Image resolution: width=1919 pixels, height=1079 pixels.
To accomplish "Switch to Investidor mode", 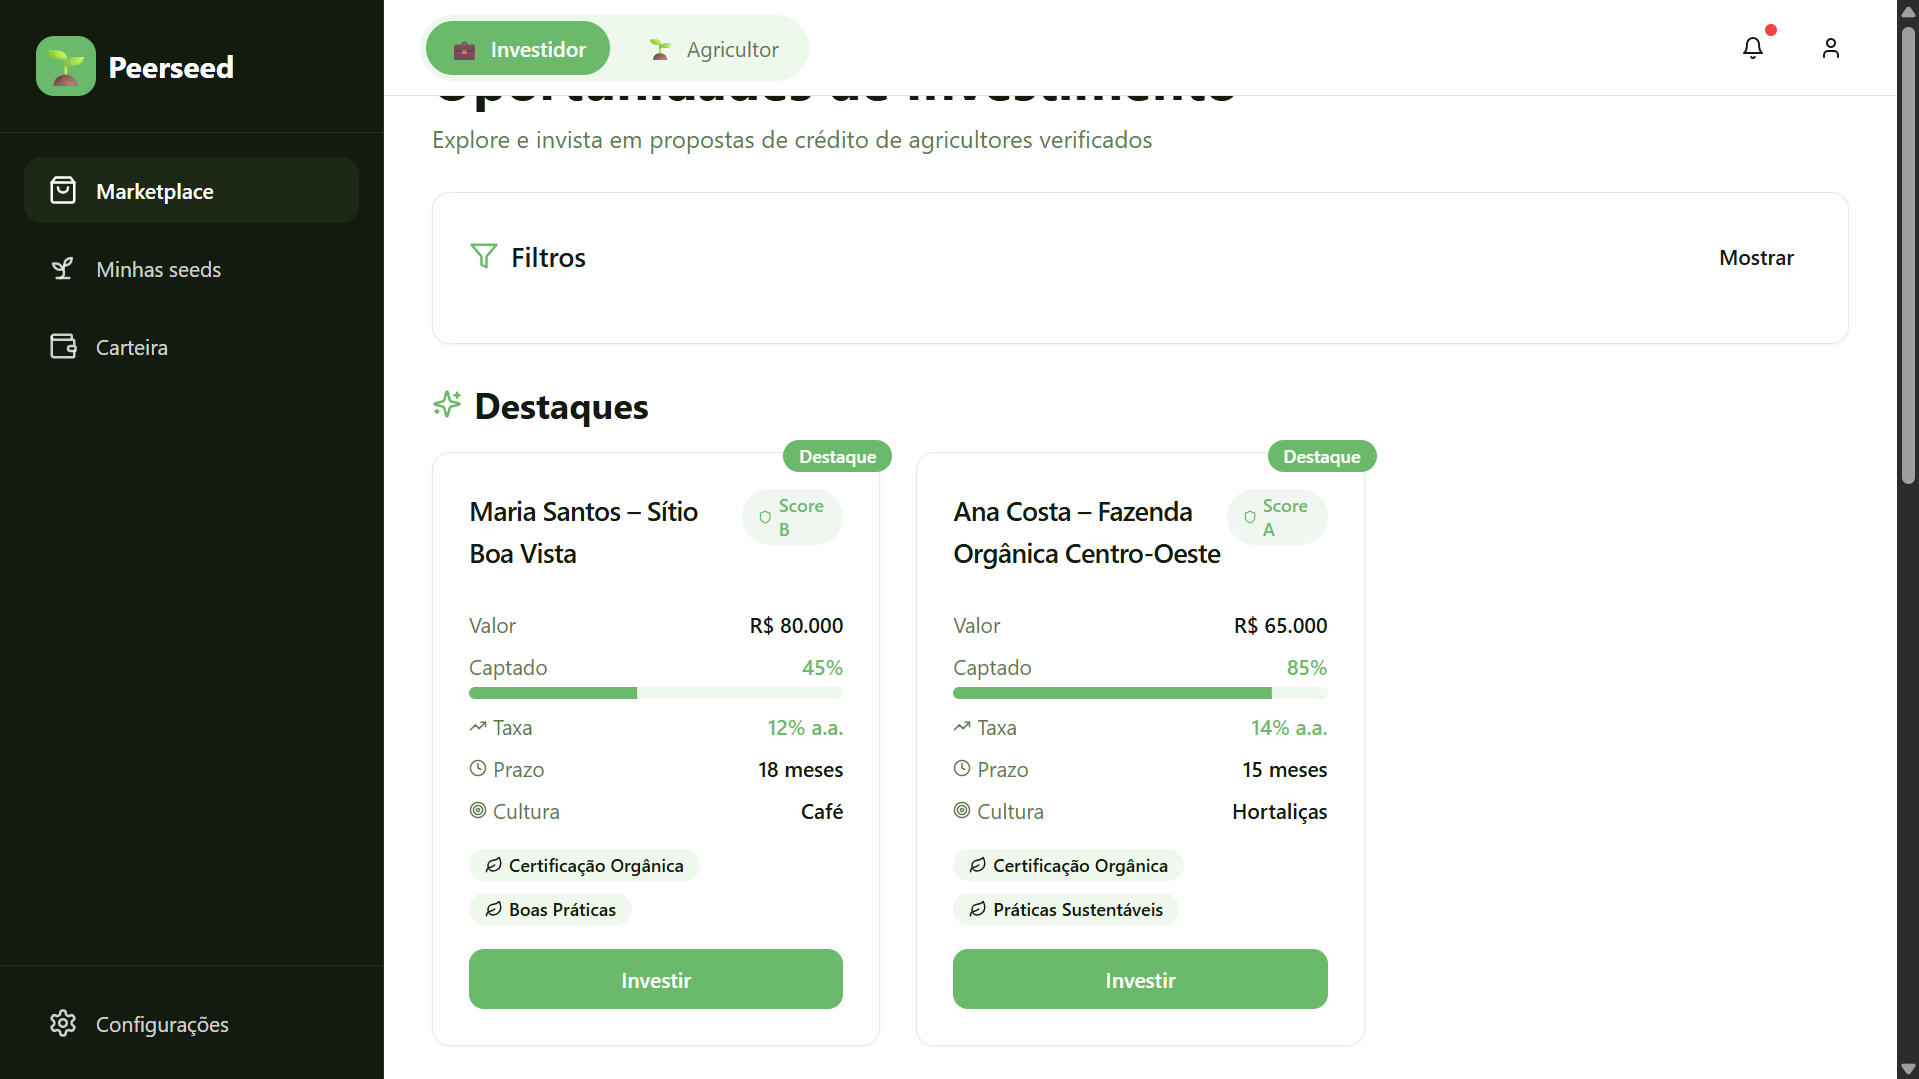I will (x=518, y=49).
